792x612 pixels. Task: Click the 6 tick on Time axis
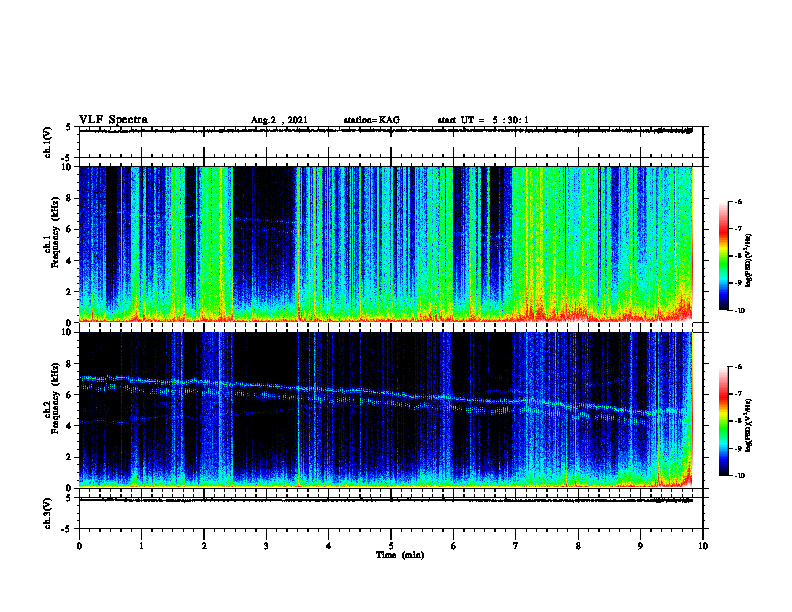pos(454,546)
